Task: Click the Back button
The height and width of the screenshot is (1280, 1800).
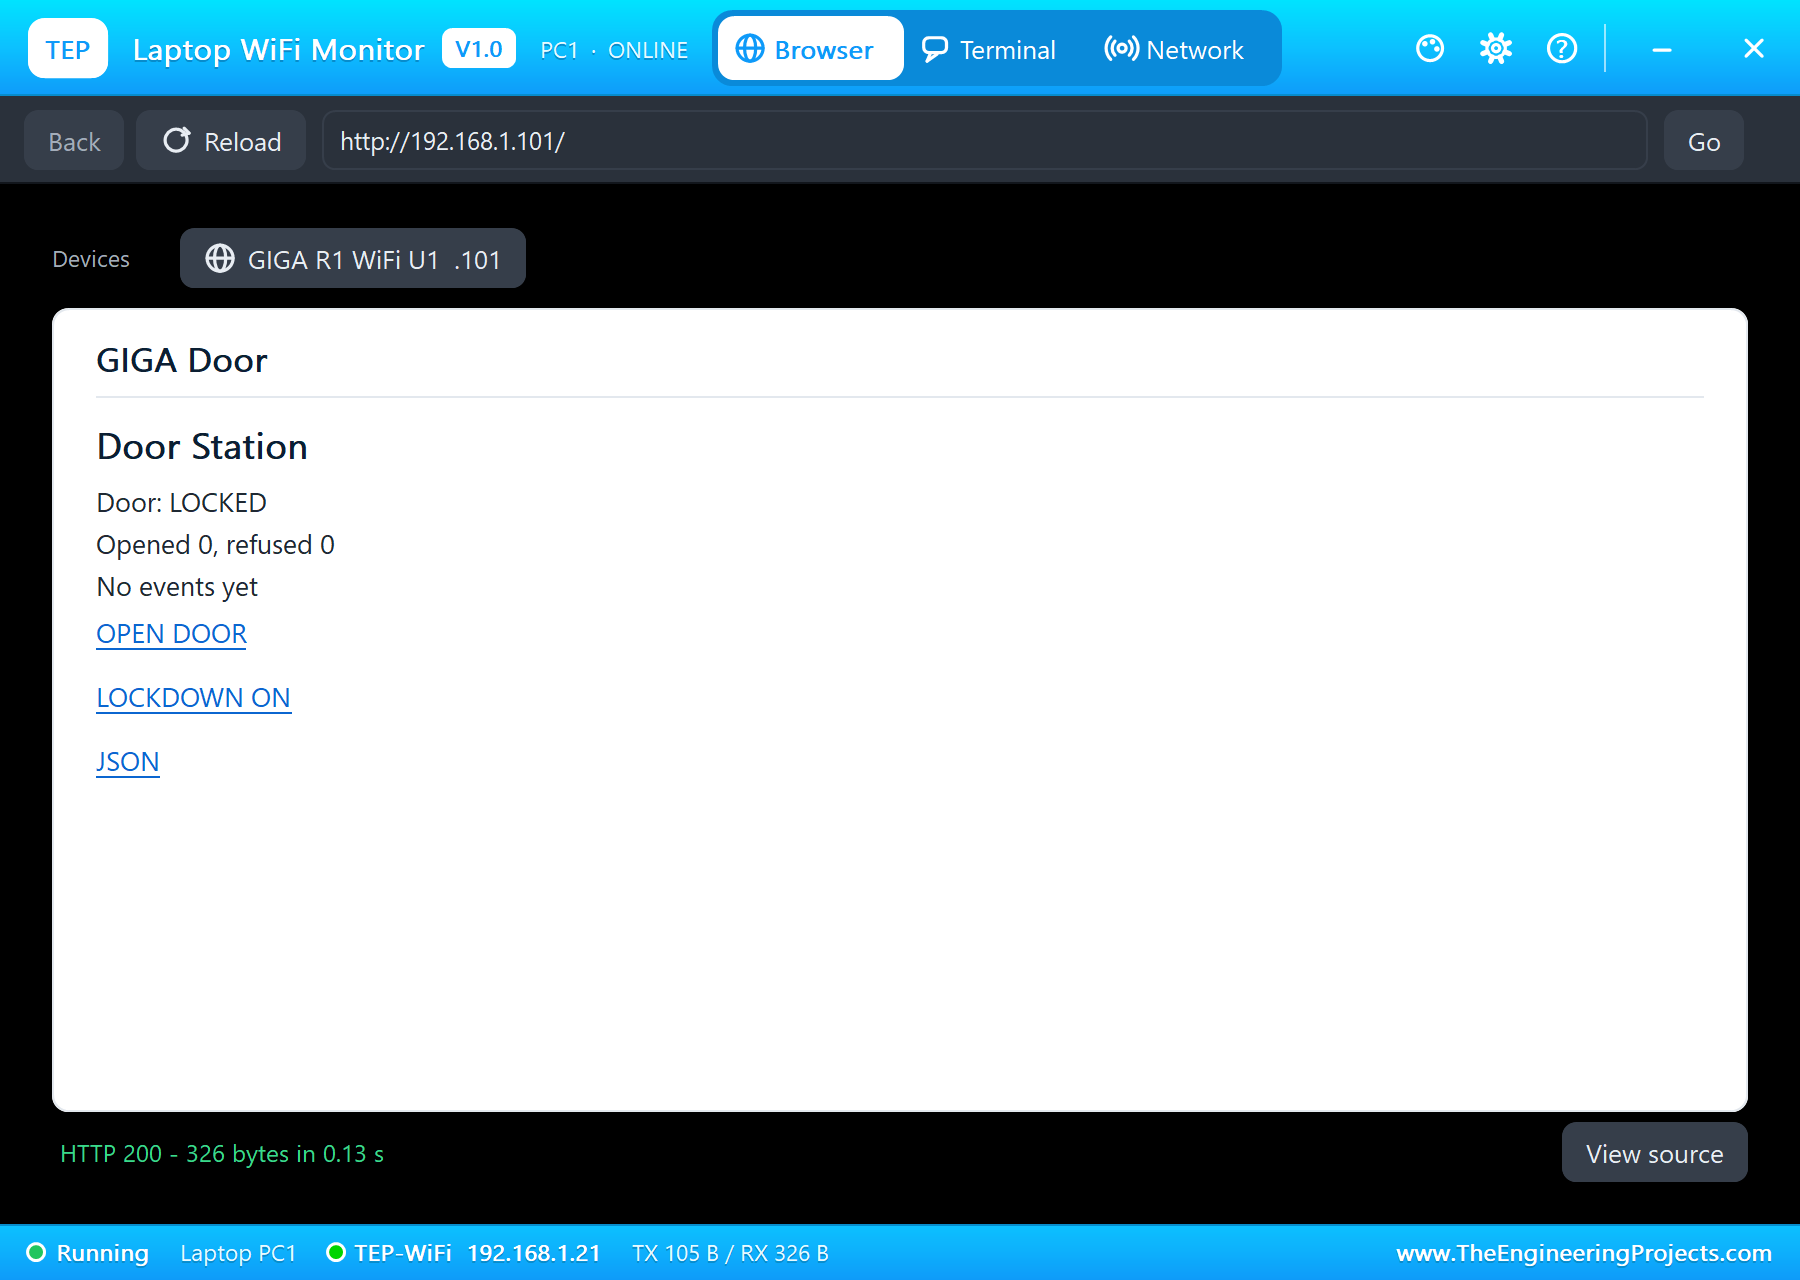Action: (x=74, y=141)
